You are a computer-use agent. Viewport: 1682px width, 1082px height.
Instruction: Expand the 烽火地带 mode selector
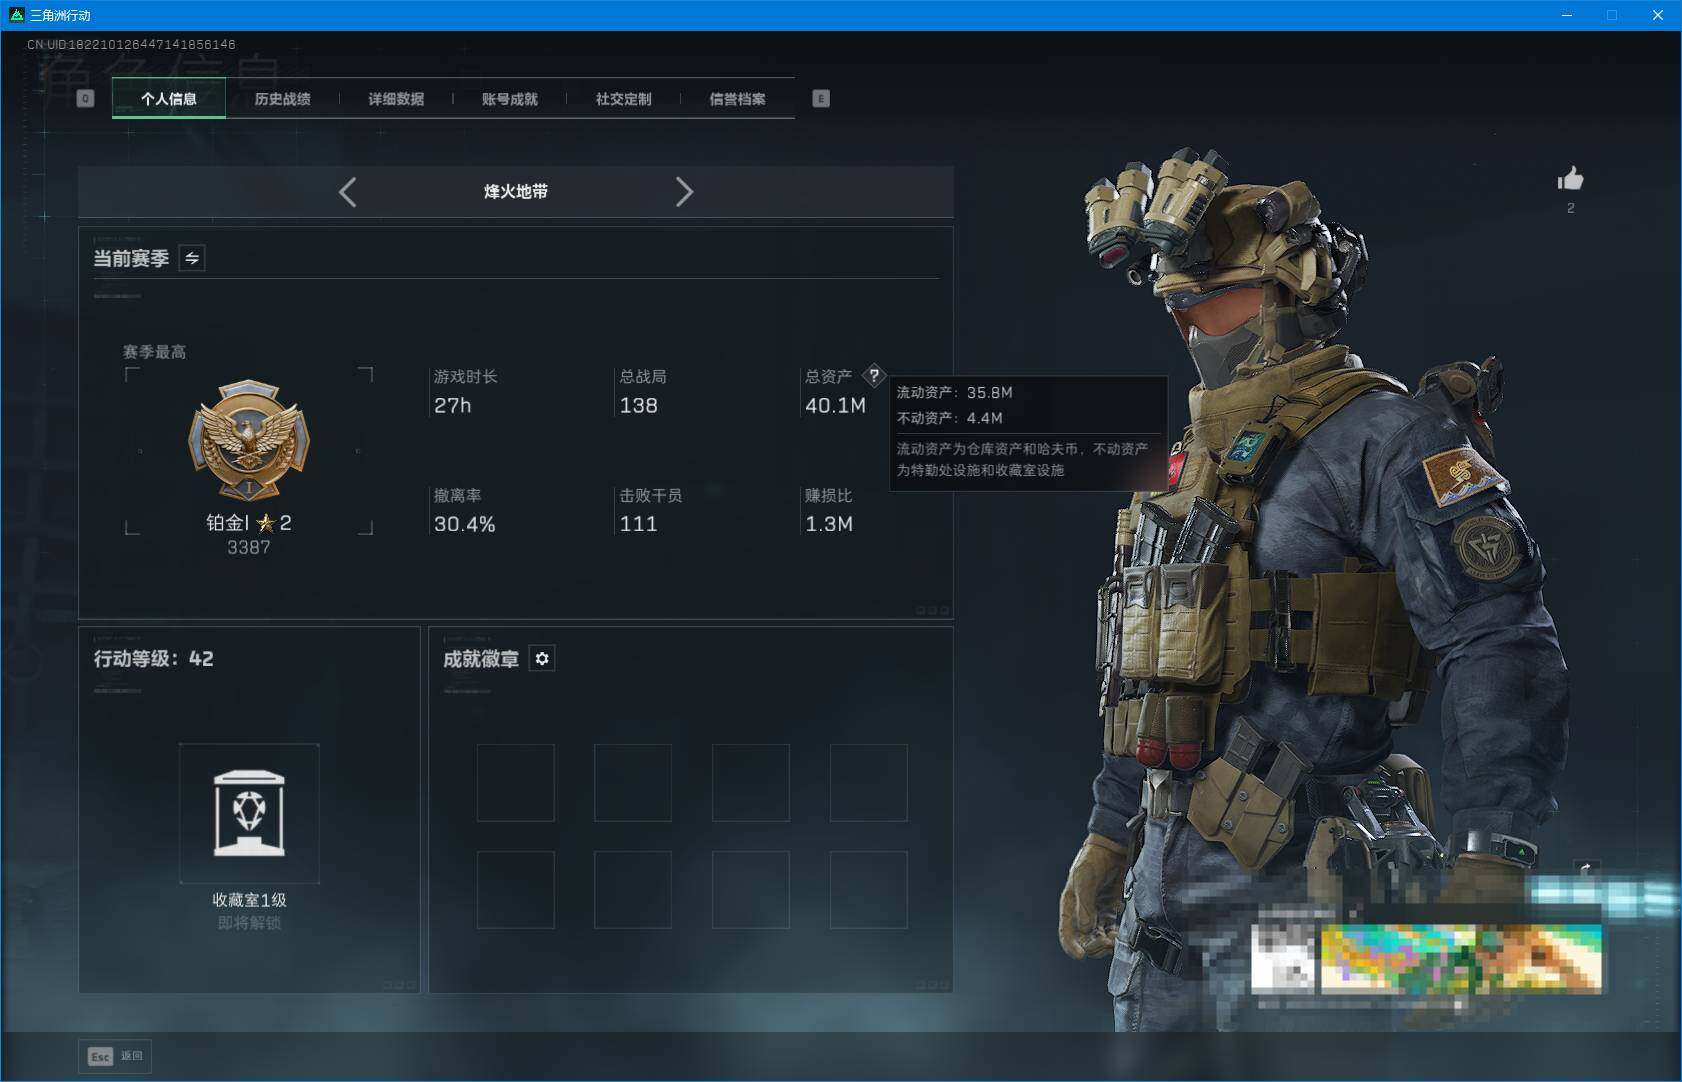(x=516, y=192)
